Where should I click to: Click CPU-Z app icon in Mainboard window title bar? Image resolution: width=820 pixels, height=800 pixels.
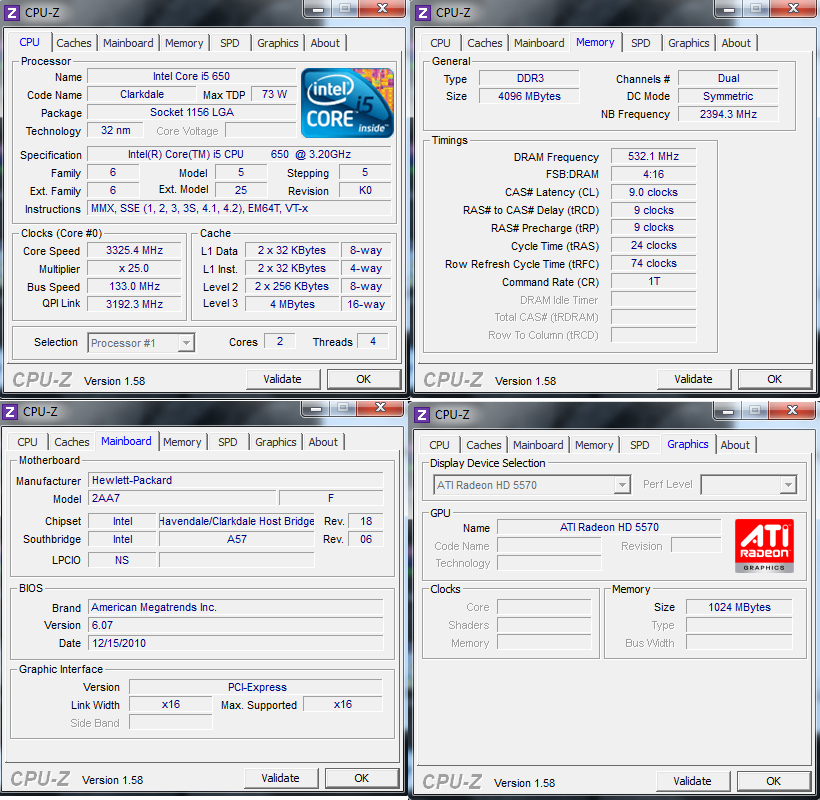pos(10,412)
